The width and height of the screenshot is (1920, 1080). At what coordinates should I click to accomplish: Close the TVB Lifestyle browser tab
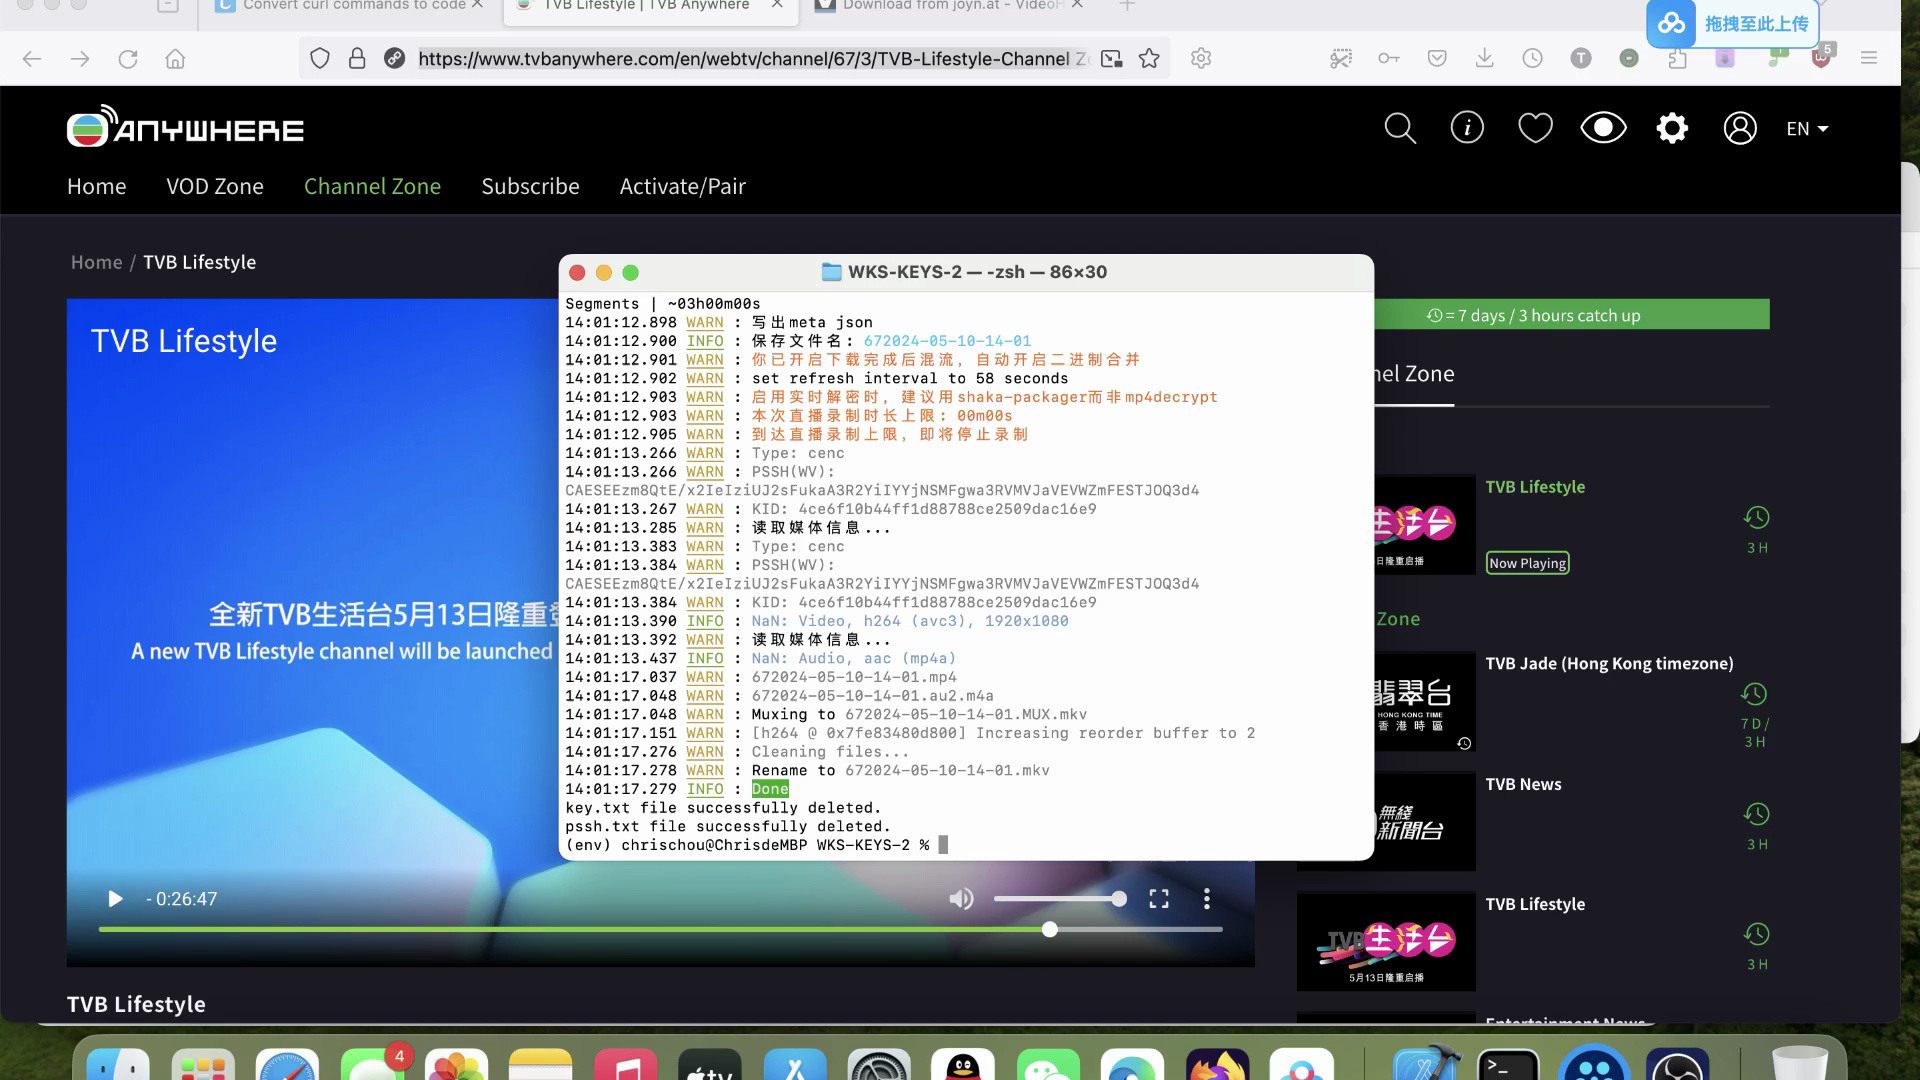tap(777, 5)
